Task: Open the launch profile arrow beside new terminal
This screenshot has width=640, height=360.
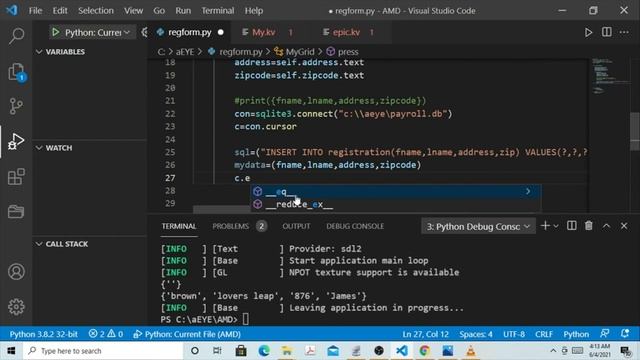Action: click(x=556, y=226)
